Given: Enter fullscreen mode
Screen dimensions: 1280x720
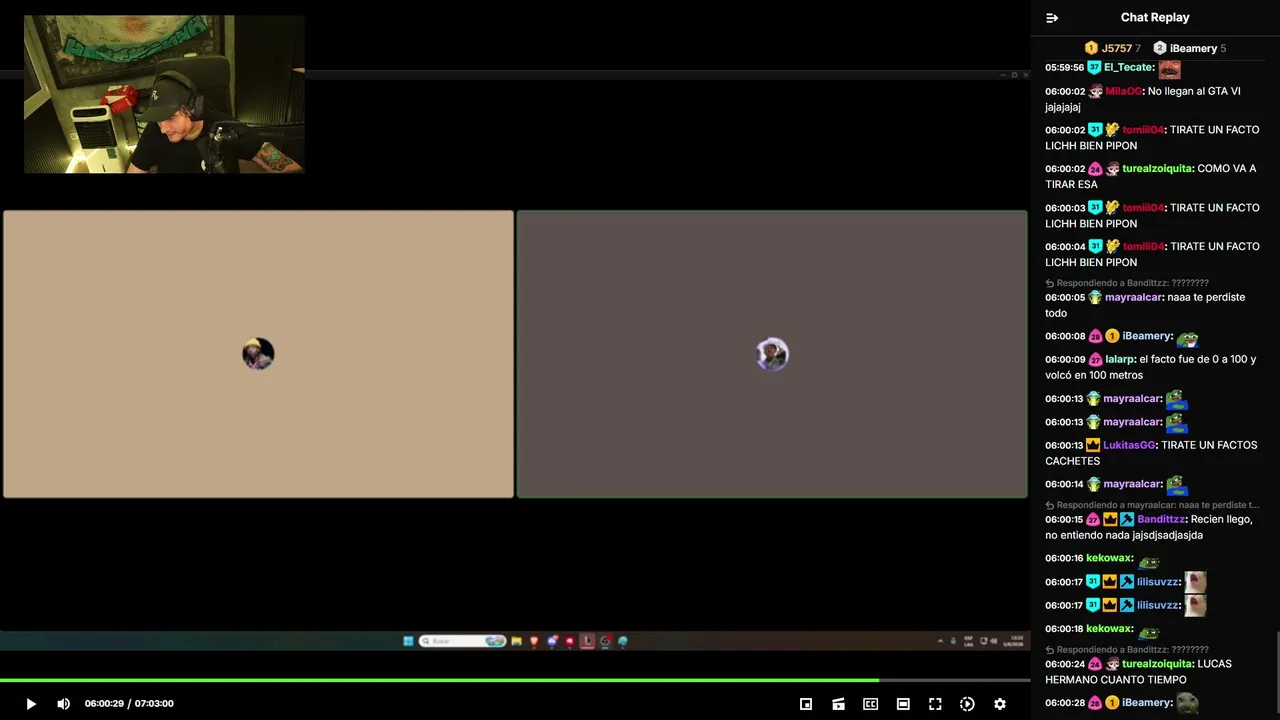Looking at the screenshot, I should pos(935,704).
